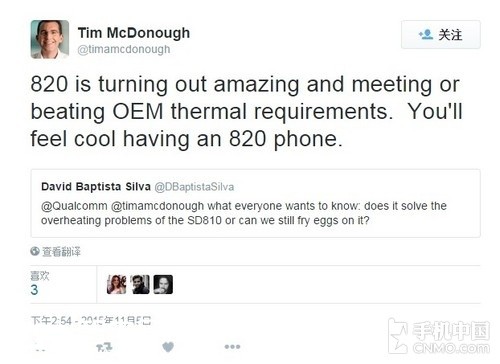The width and height of the screenshot is (500, 364).
Task: Like the tweet with the heart icon
Action: click(168, 347)
